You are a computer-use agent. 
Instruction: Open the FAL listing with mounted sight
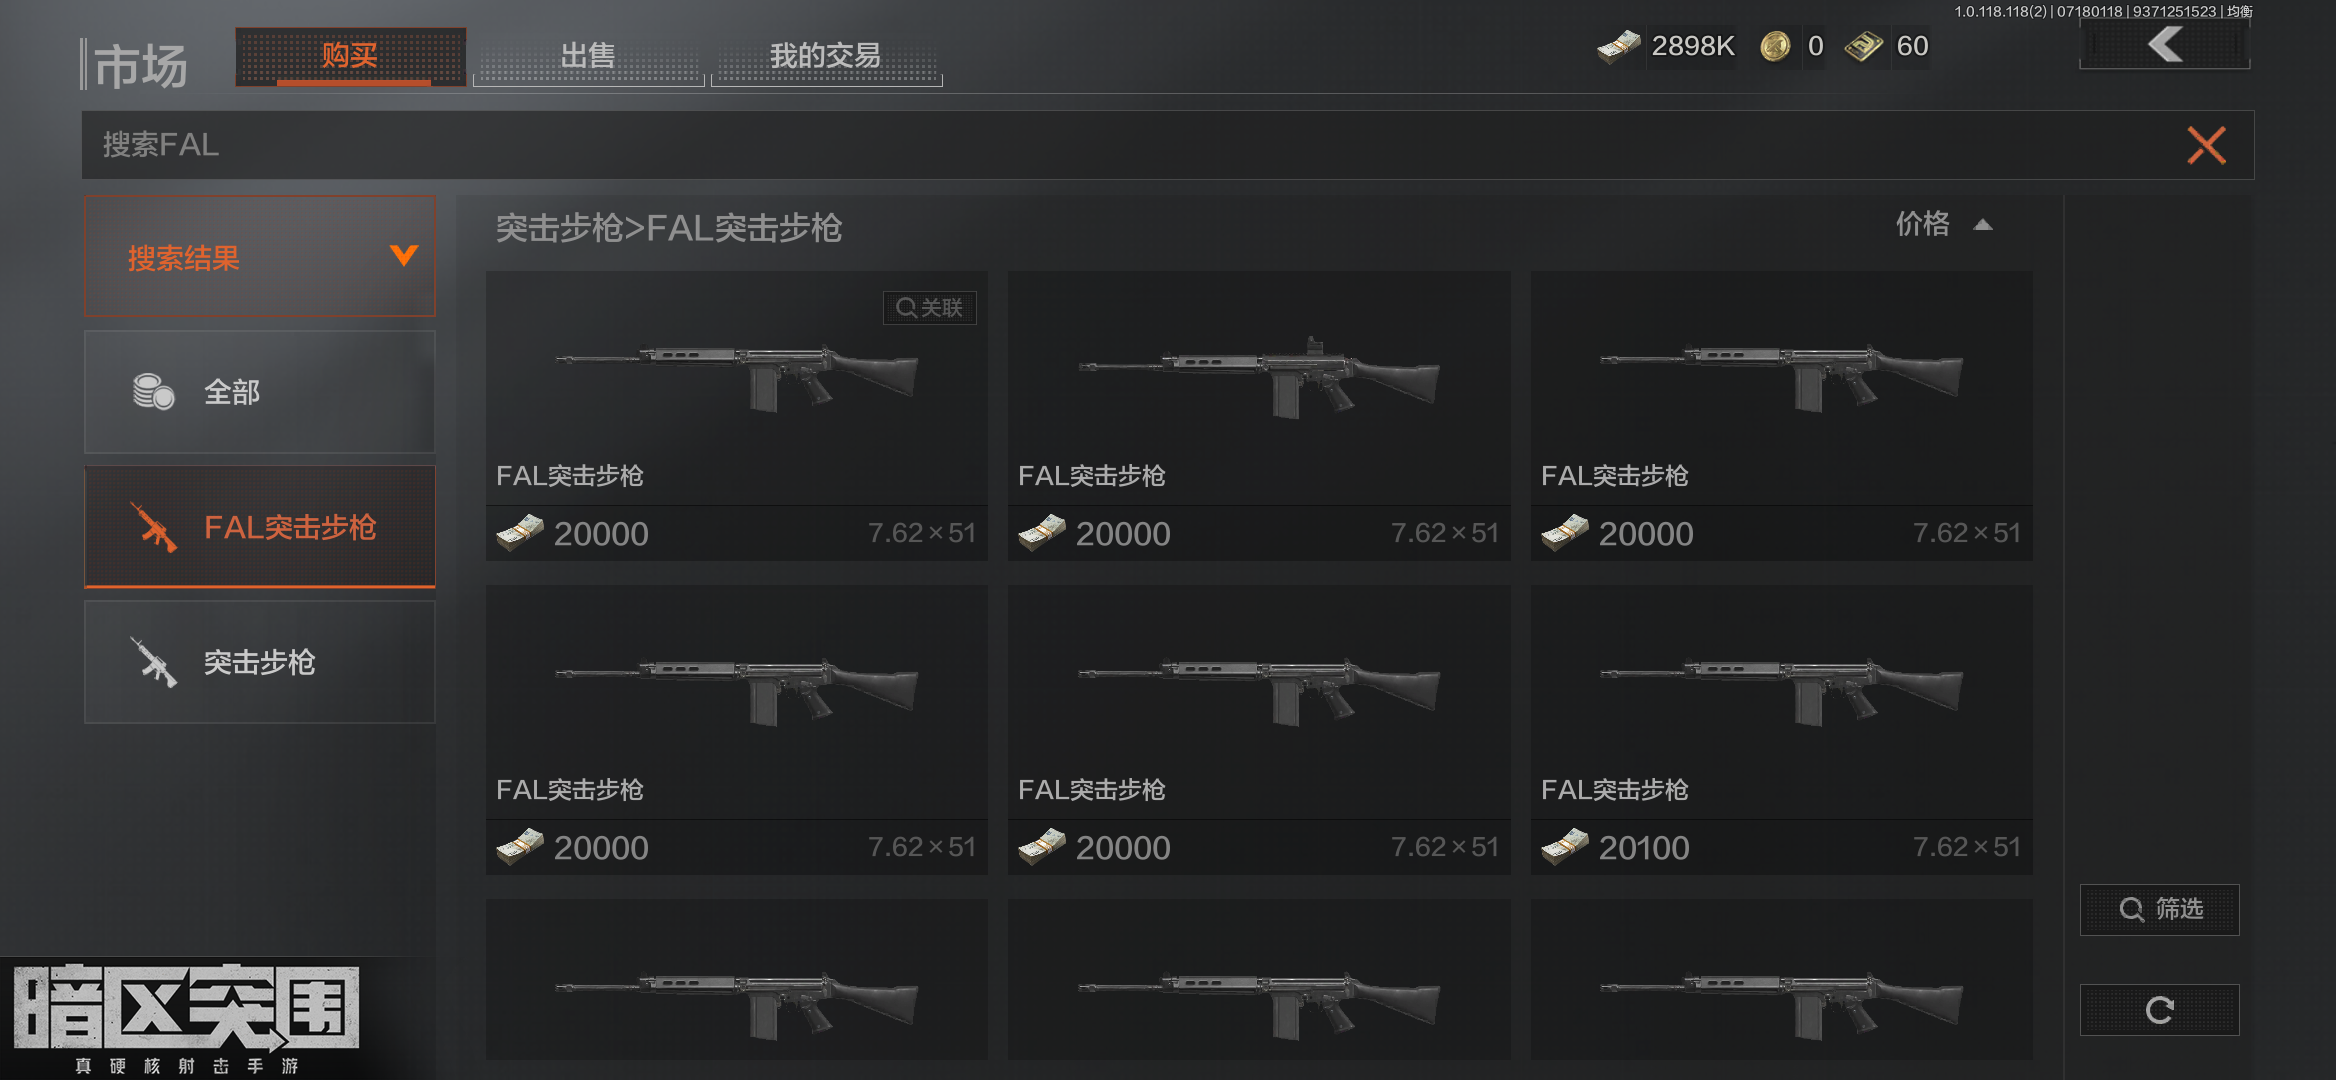tap(1259, 416)
